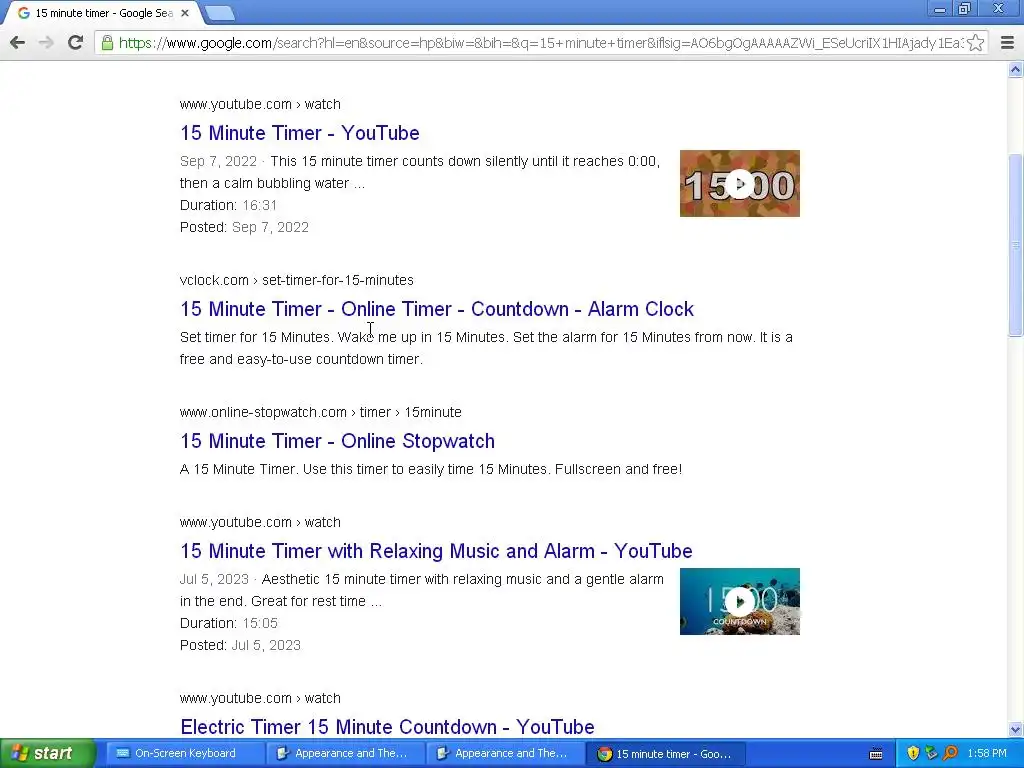Click the scrollbar up arrow
Screen dimensions: 1024x768
coord(1016,69)
